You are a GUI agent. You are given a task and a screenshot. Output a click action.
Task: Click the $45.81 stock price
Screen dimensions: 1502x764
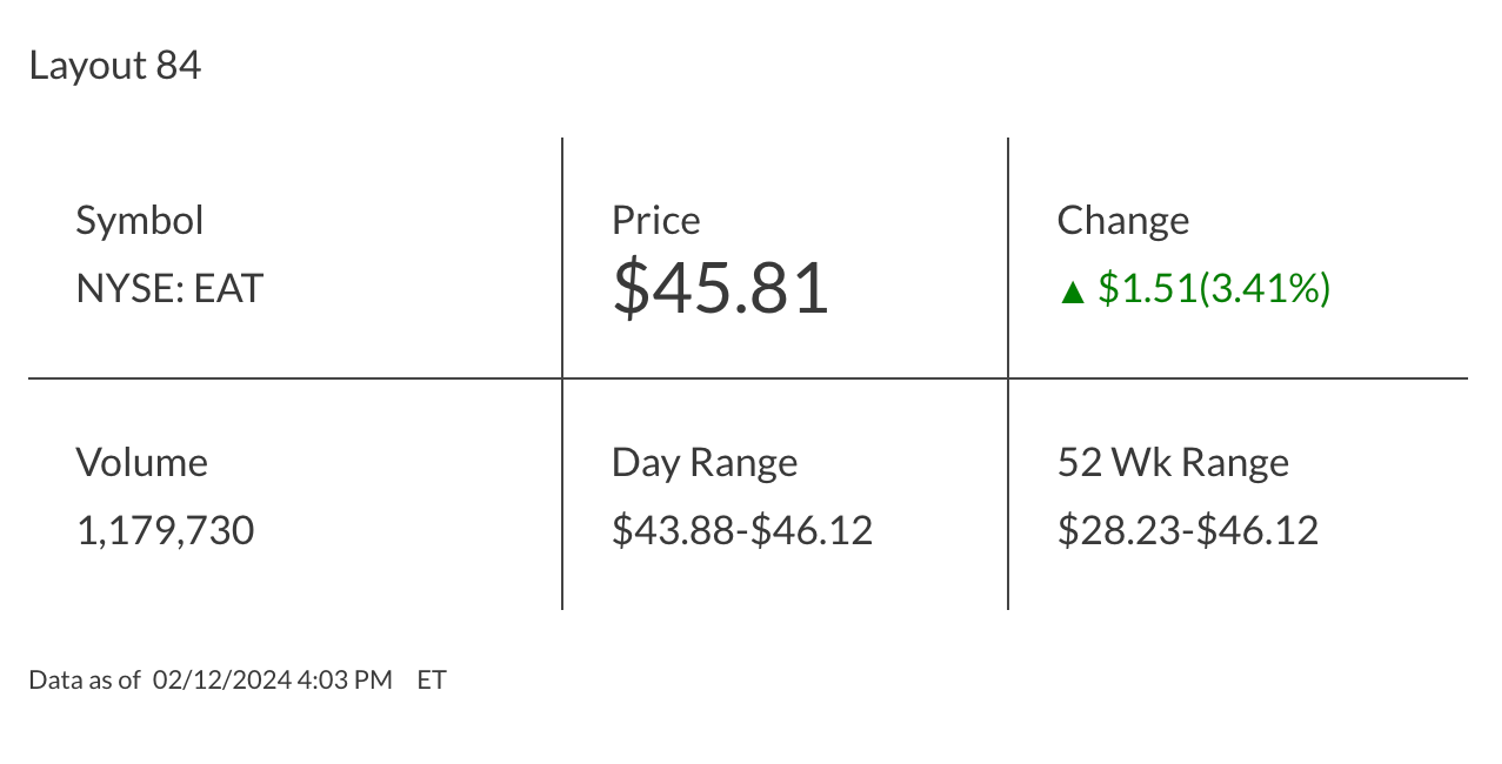pyautogui.click(x=720, y=288)
